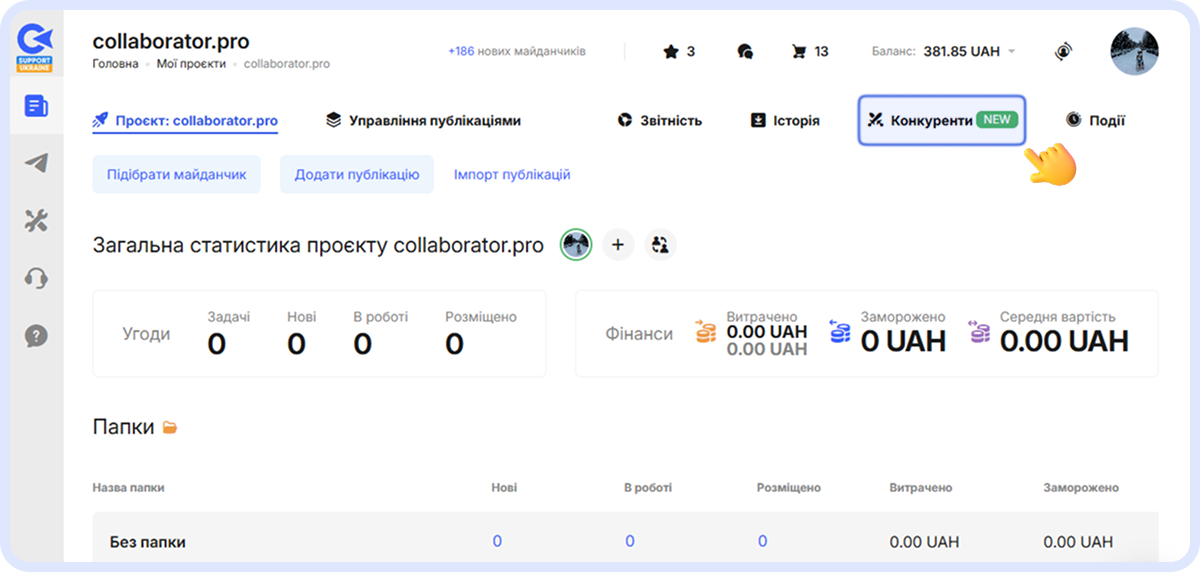Click the В роботі count 0 in Без папки row
This screenshot has width=1200, height=572.
(x=630, y=541)
